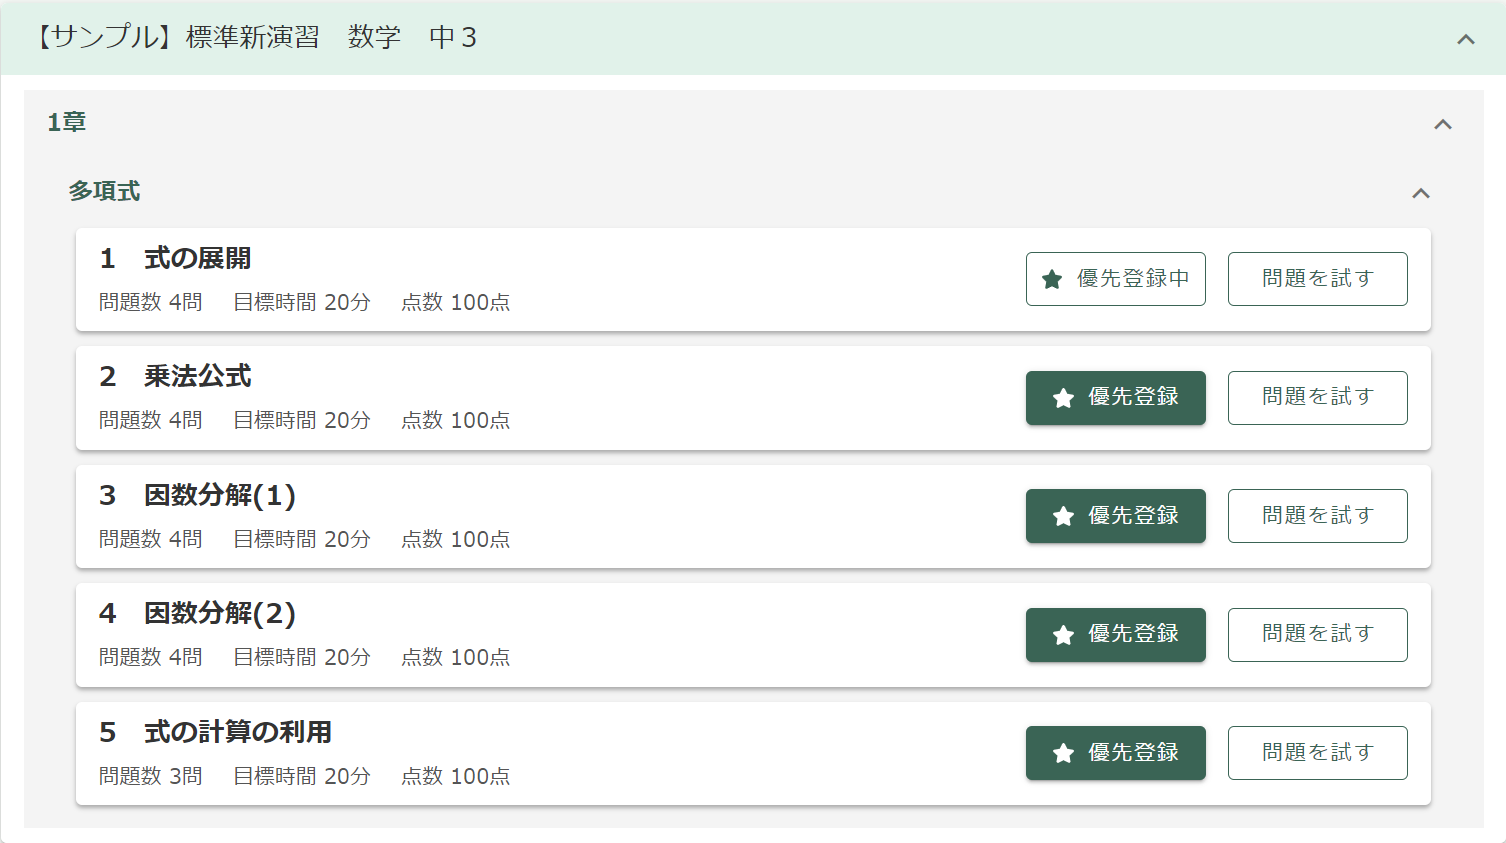Image resolution: width=1506 pixels, height=843 pixels.
Task: Collapse the 多項式 section chevron
Action: coord(1420,193)
